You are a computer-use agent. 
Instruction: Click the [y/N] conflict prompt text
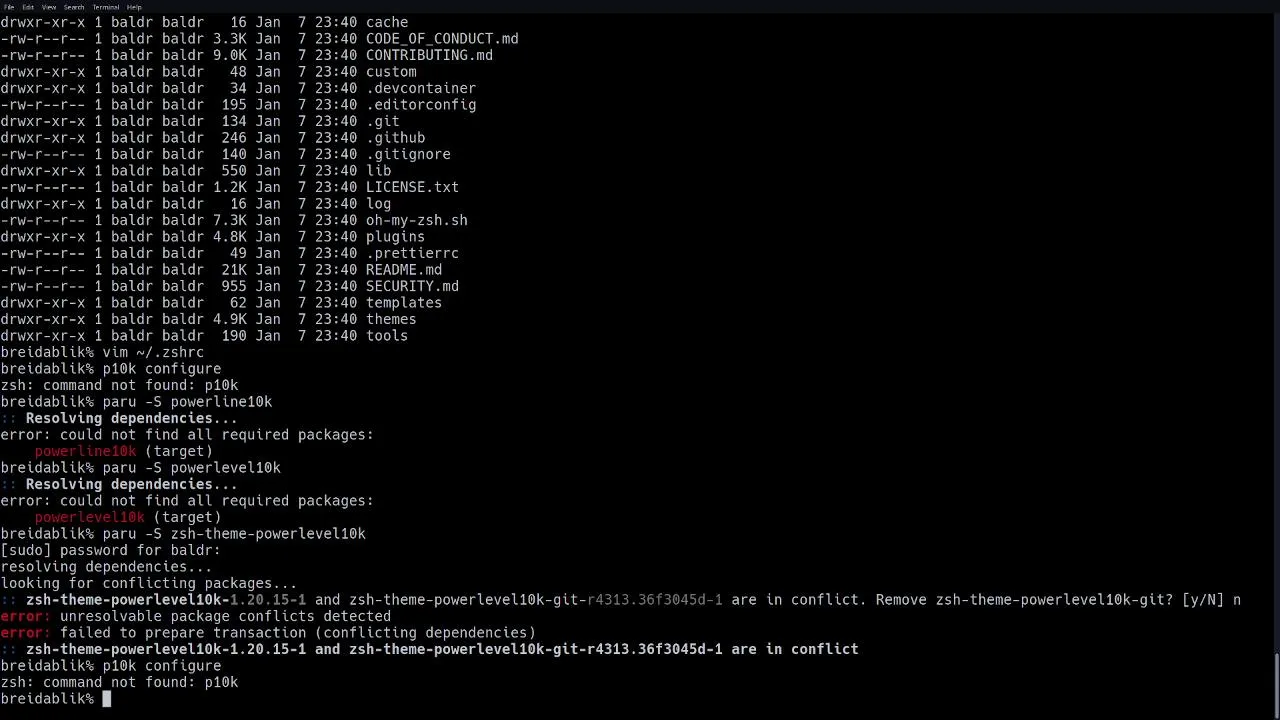pyautogui.click(x=1202, y=600)
